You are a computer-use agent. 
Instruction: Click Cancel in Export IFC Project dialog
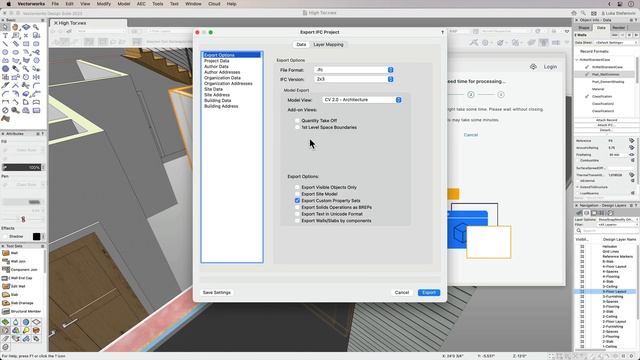[x=402, y=293]
